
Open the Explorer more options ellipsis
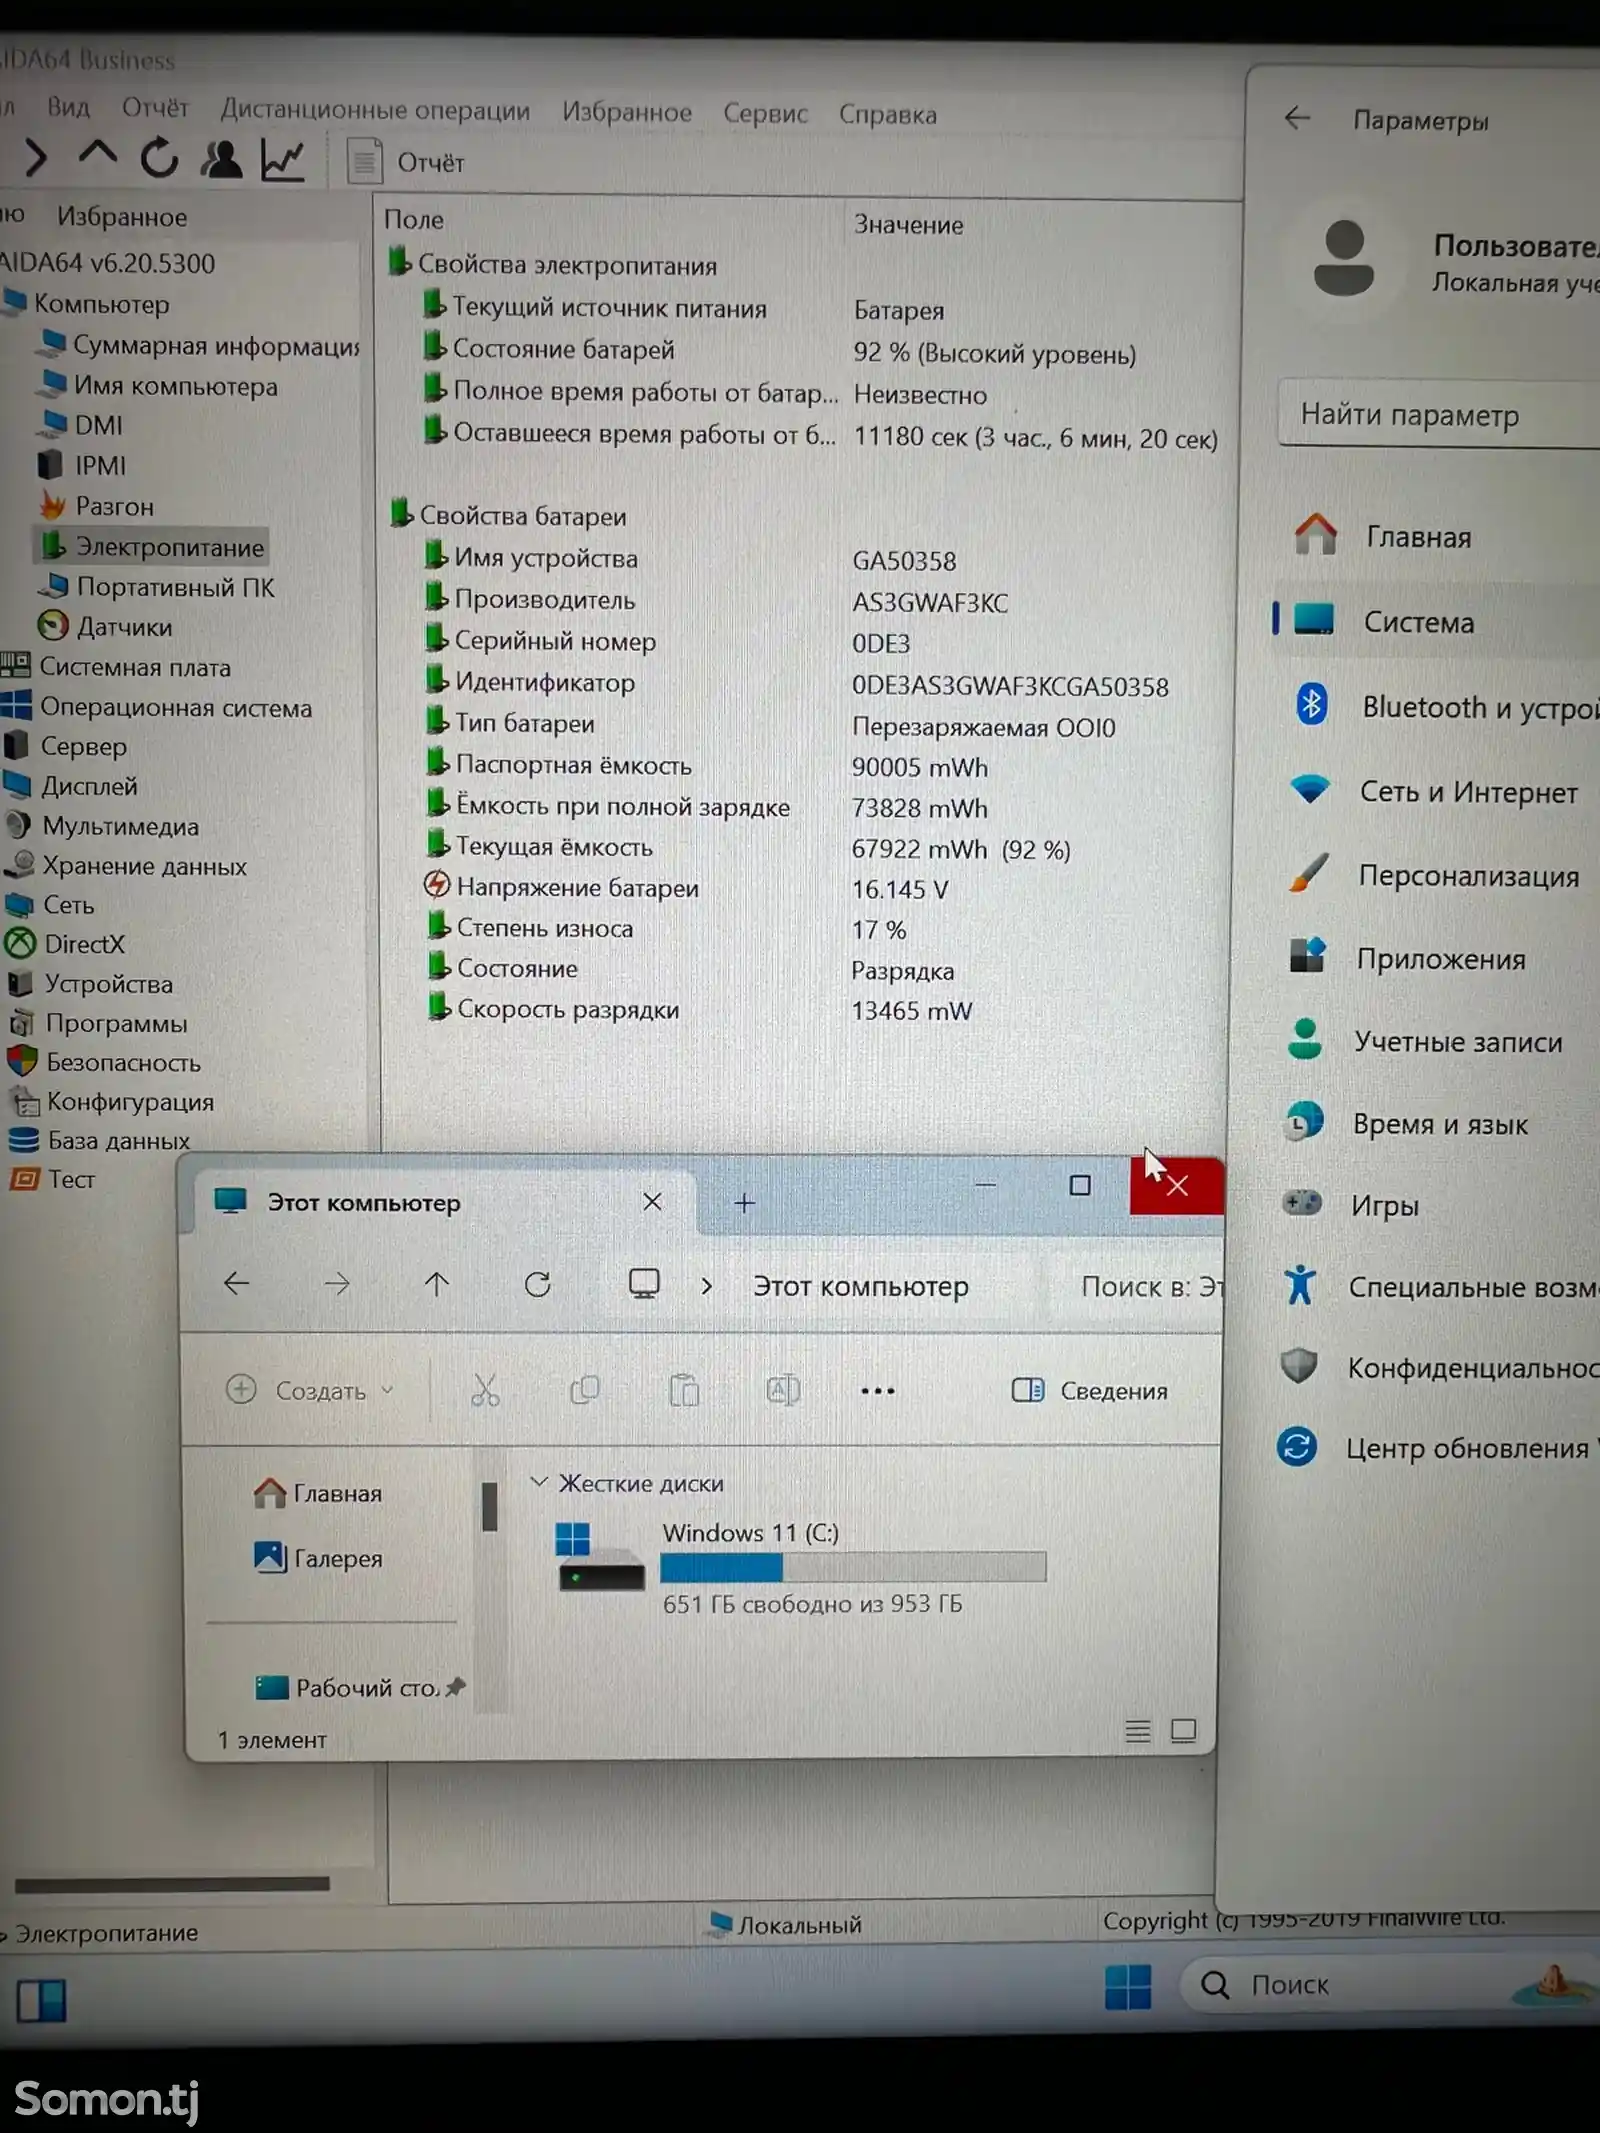[877, 1391]
